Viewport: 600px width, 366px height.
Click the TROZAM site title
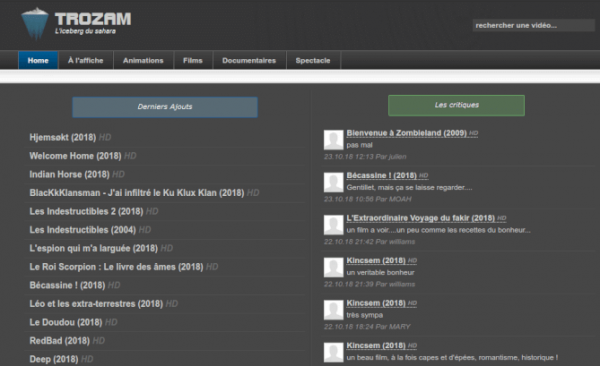93,19
